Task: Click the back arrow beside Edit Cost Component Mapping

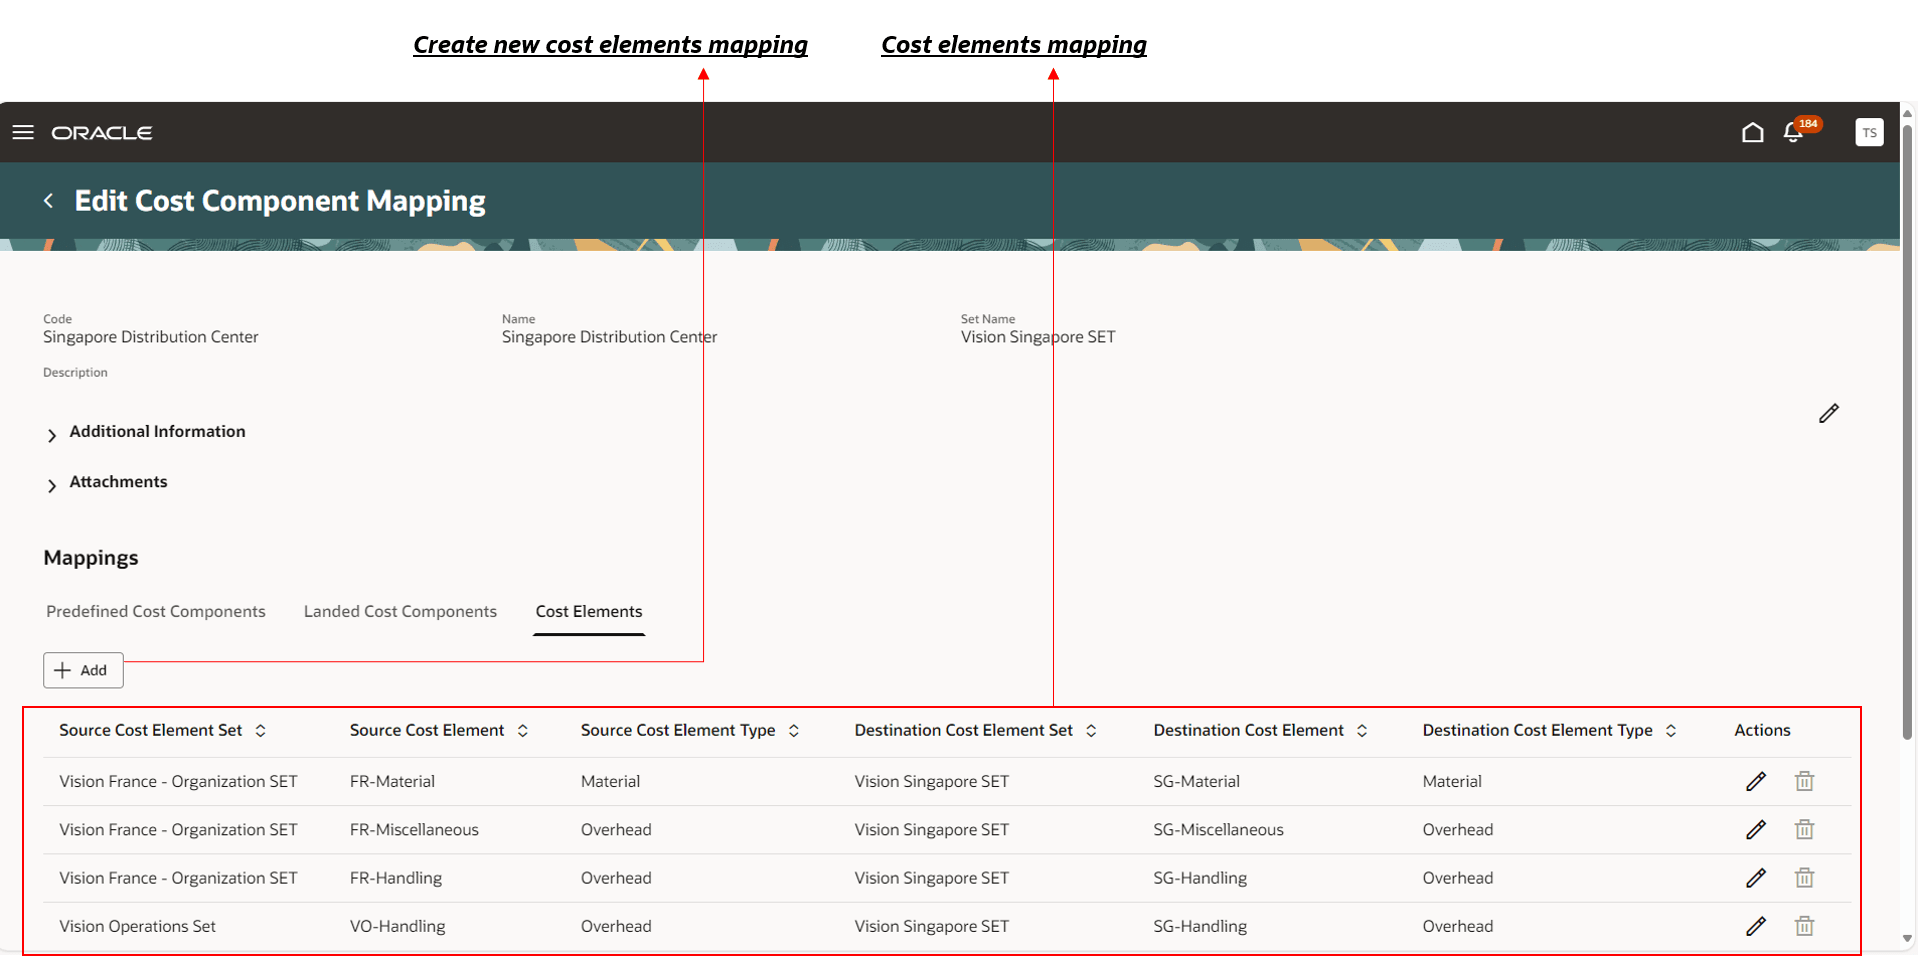Action: [47, 200]
